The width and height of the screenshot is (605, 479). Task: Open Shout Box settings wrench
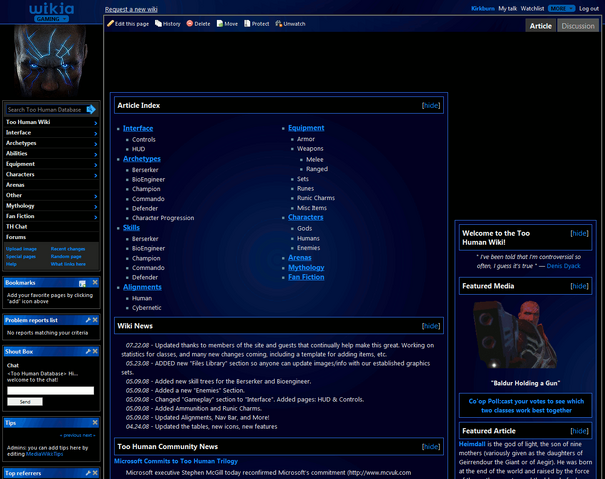88,351
